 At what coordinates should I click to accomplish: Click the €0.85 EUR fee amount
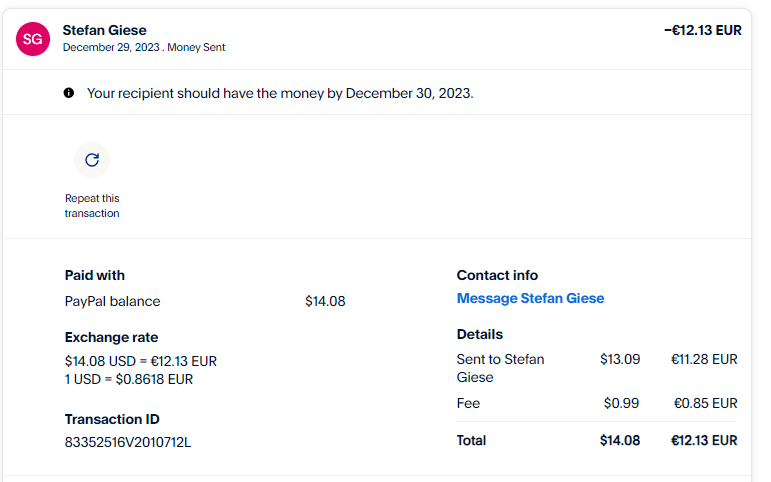(704, 403)
